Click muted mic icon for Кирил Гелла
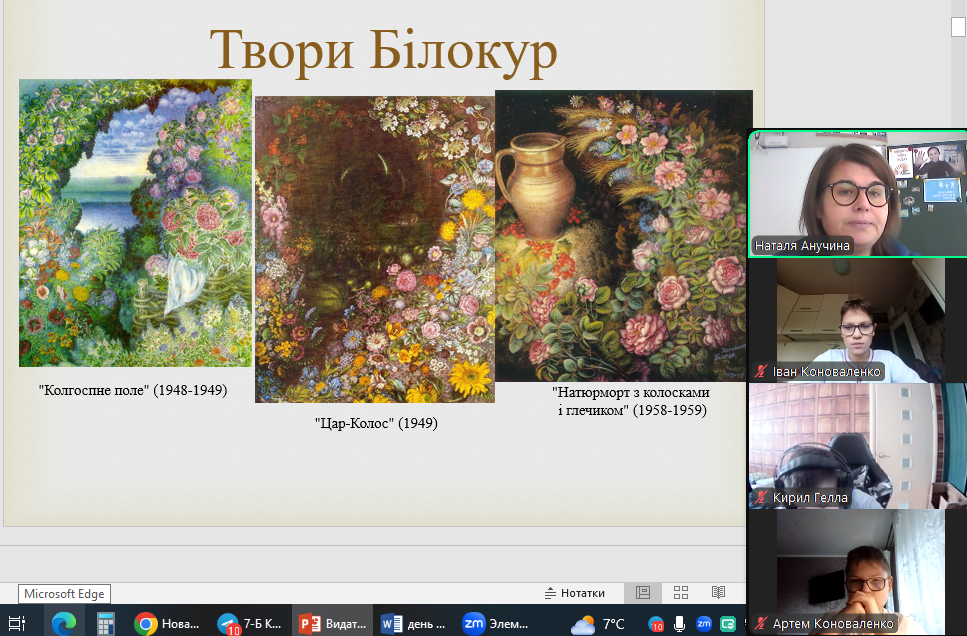Screen dimensions: 967x636 pos(761,497)
